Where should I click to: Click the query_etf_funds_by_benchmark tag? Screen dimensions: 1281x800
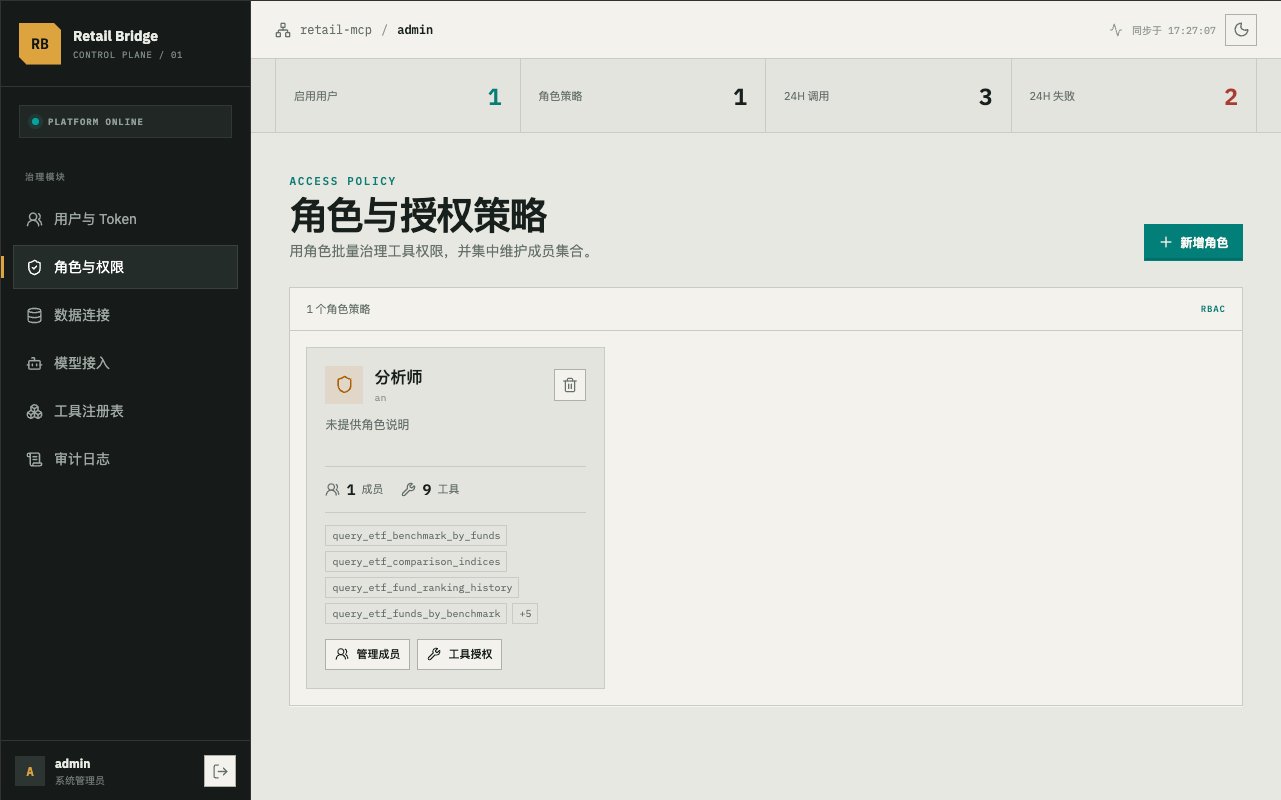pyautogui.click(x=416, y=613)
